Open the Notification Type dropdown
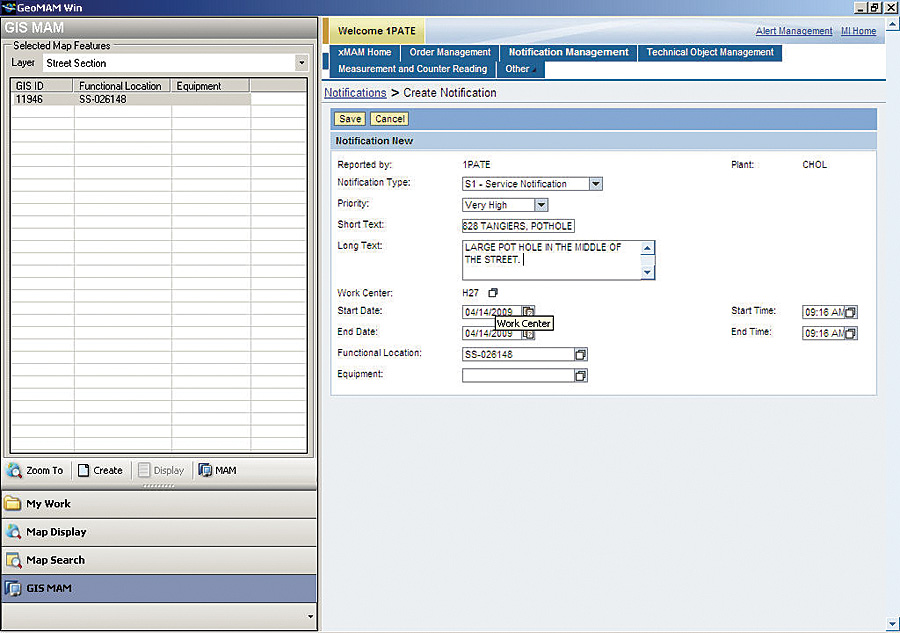This screenshot has width=900, height=633. click(x=595, y=183)
